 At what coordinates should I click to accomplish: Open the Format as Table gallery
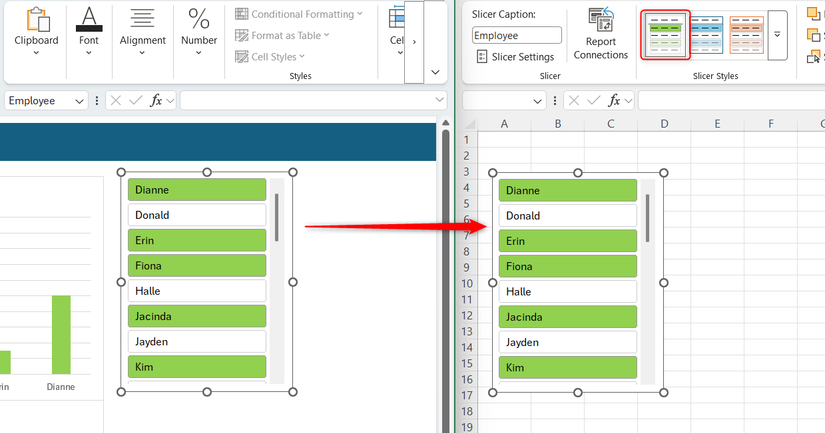[282, 35]
